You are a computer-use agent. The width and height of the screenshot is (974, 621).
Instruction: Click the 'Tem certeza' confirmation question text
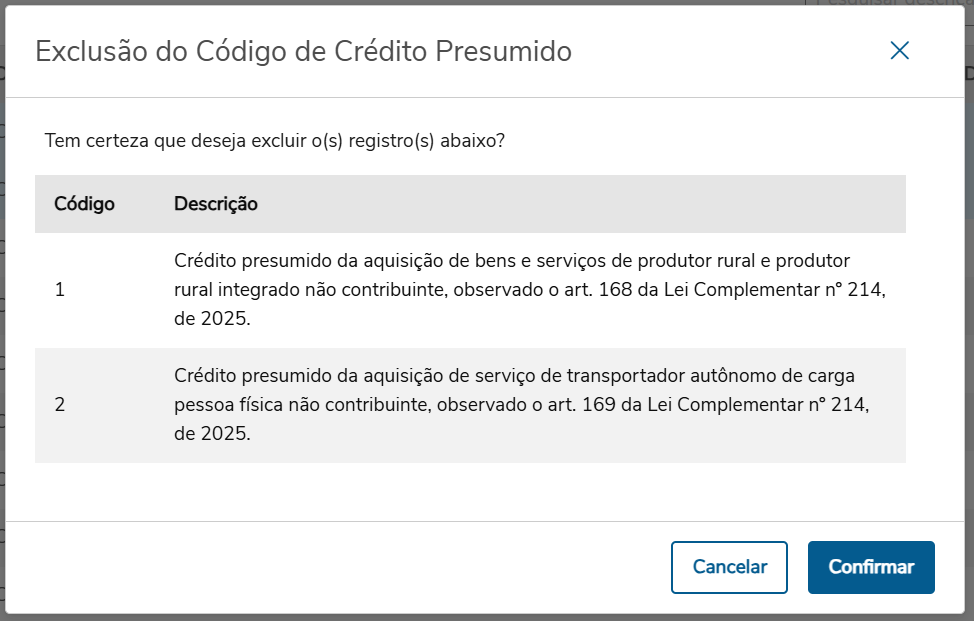[274, 140]
